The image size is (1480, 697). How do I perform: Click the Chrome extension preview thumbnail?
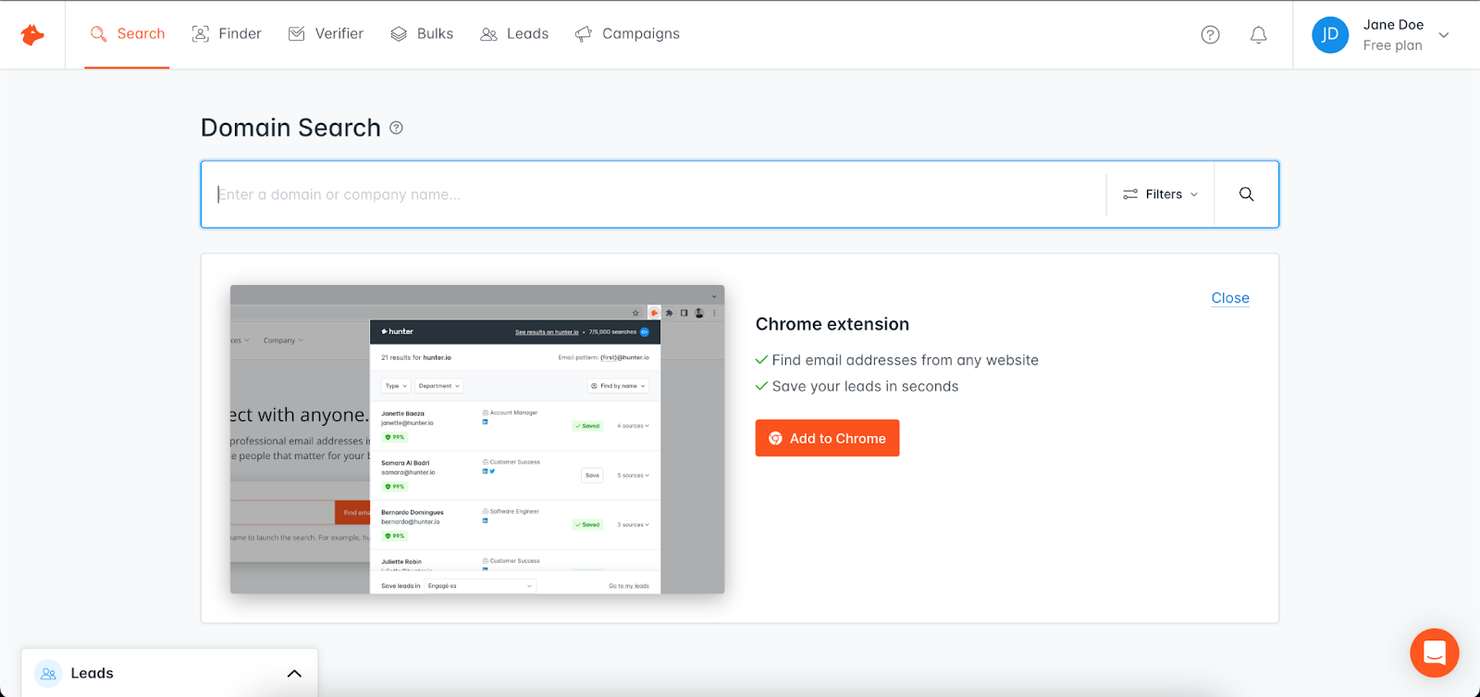click(477, 438)
